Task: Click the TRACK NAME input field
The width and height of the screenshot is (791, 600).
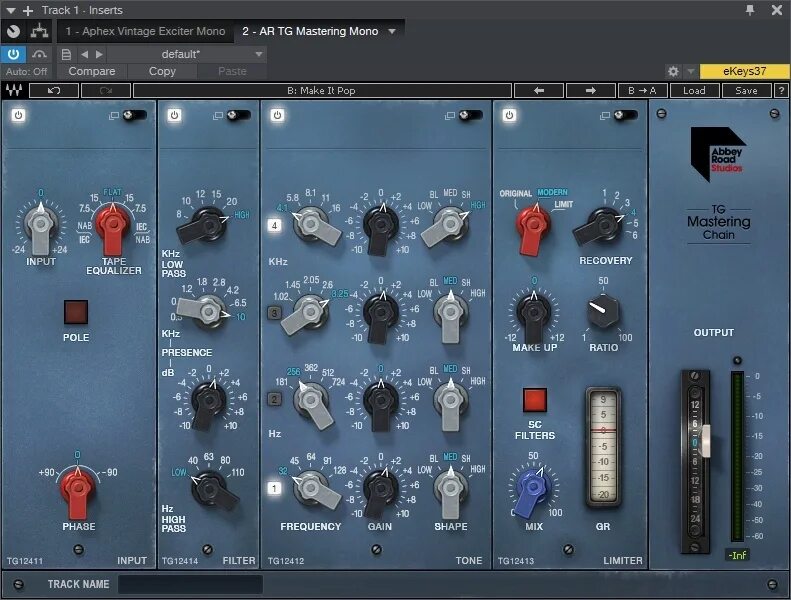Action: pos(190,584)
